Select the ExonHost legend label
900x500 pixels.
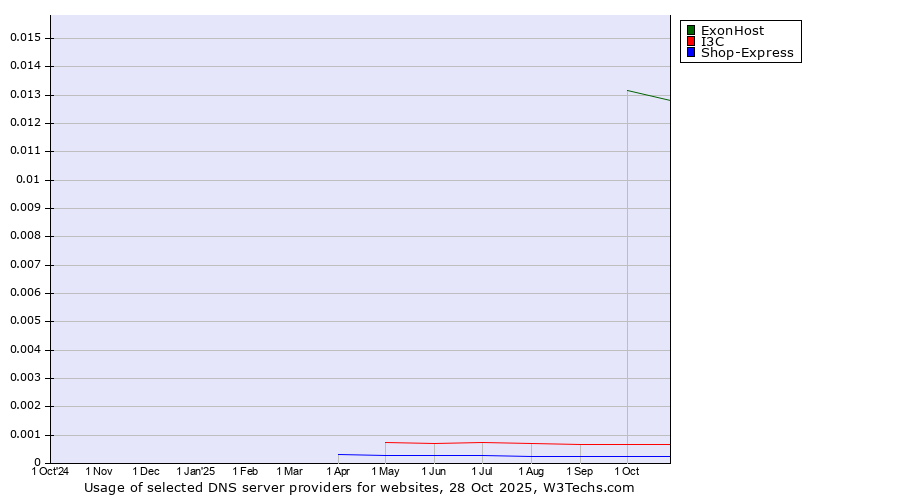tap(732, 30)
